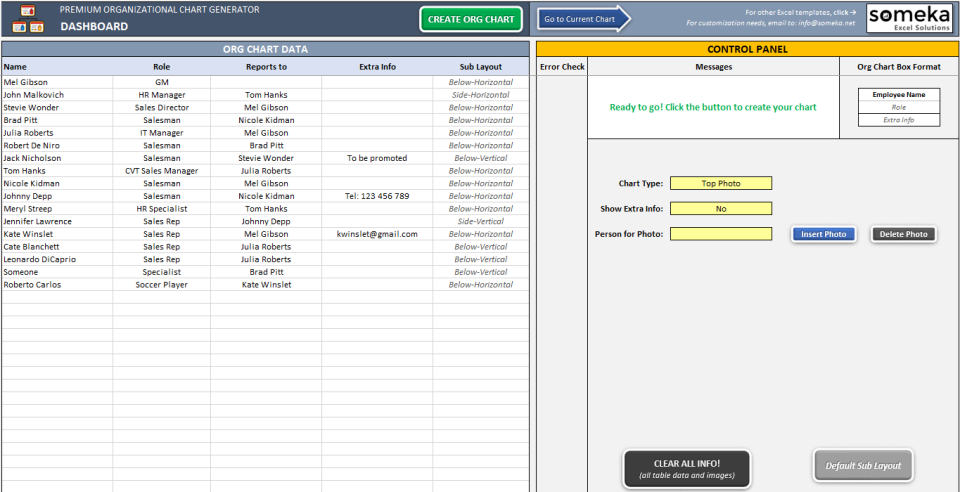The width and height of the screenshot is (960, 492).
Task: Select the 'Robert De Niro' name cell
Action: tap(57, 146)
